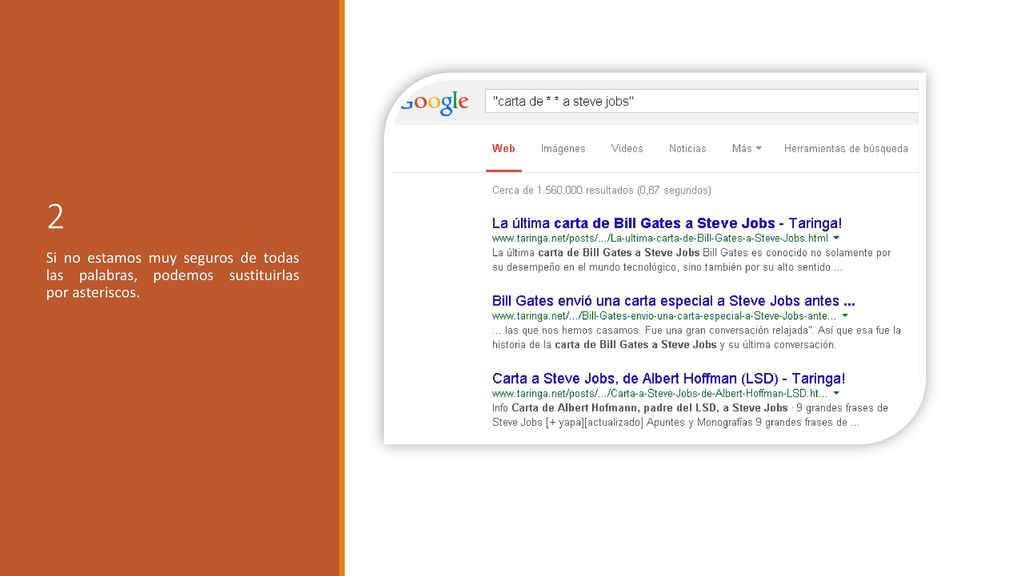Open Herramientas de búsqueda
The image size is (1024, 576).
[846, 149]
